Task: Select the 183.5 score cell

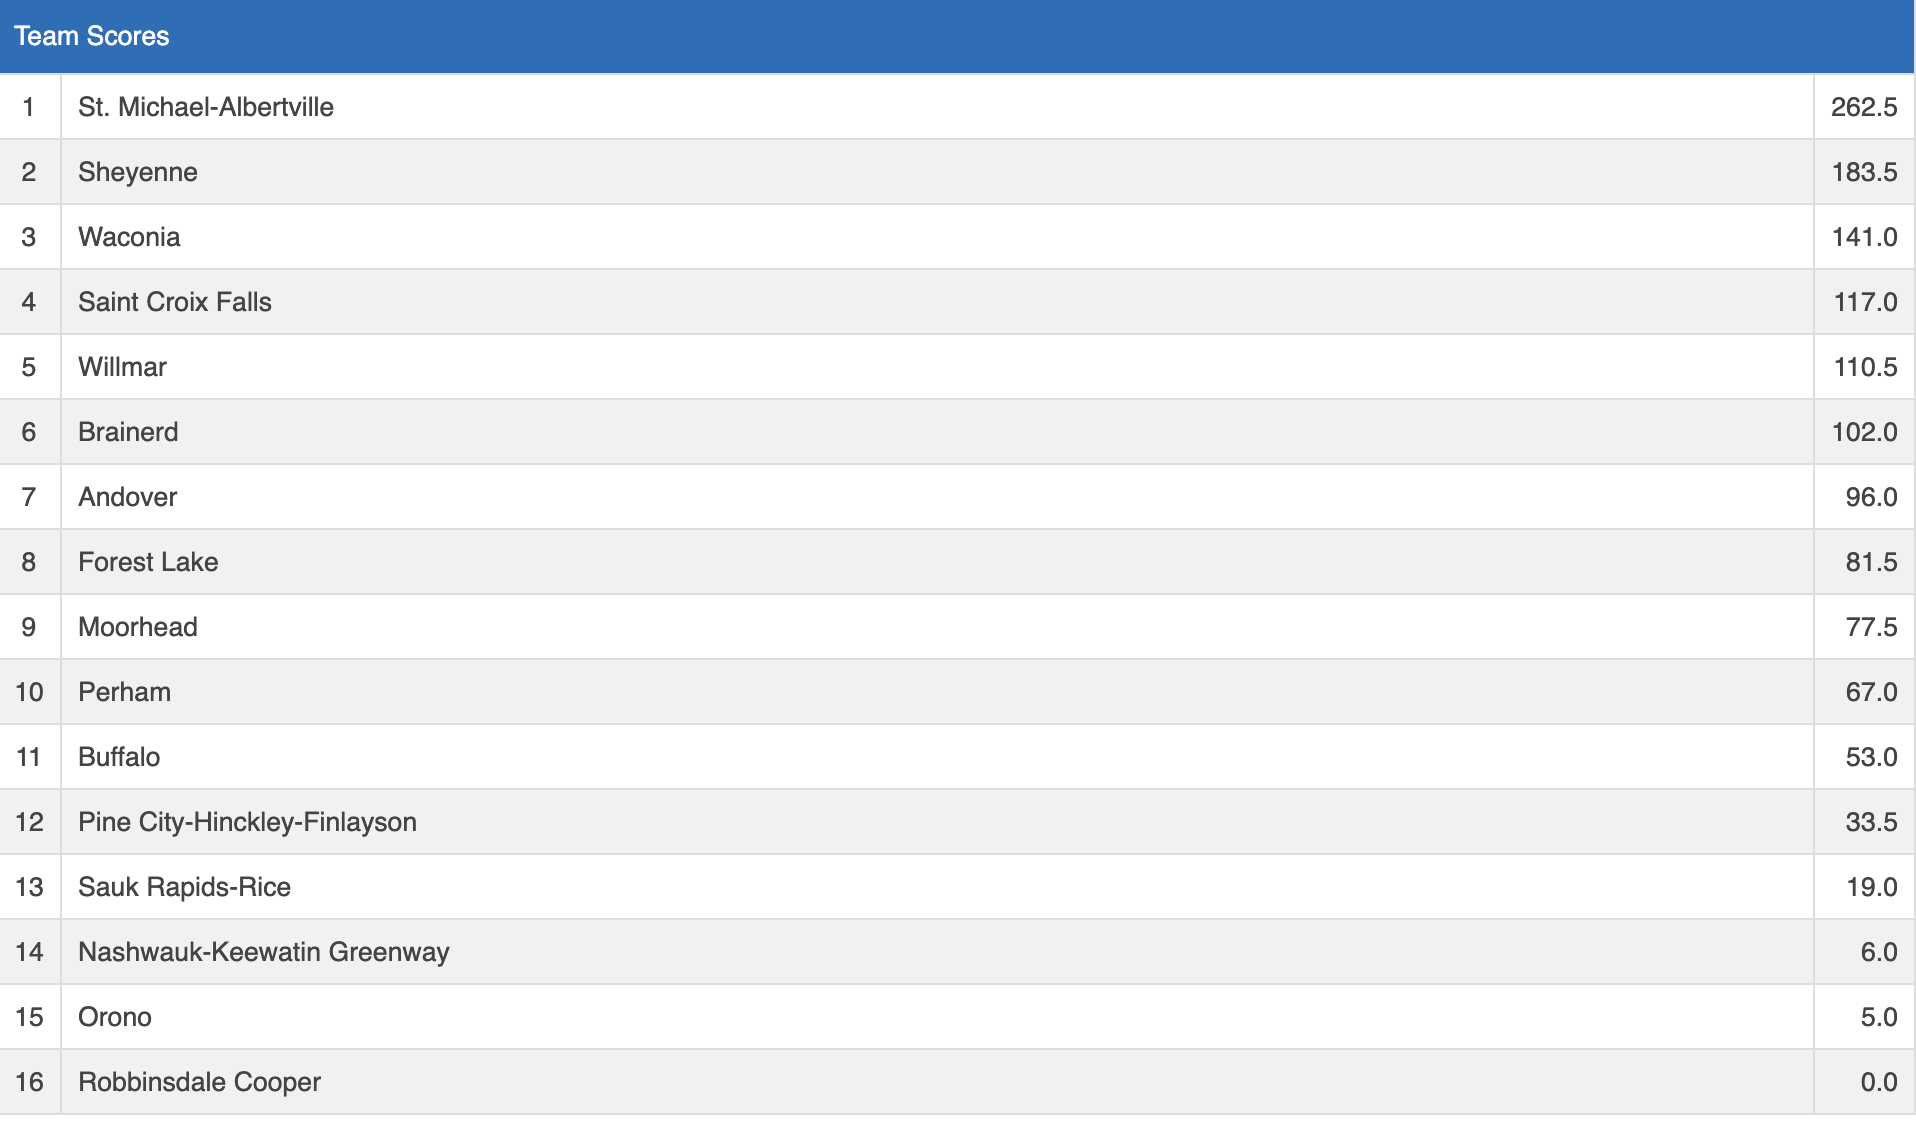Action: click(1863, 172)
